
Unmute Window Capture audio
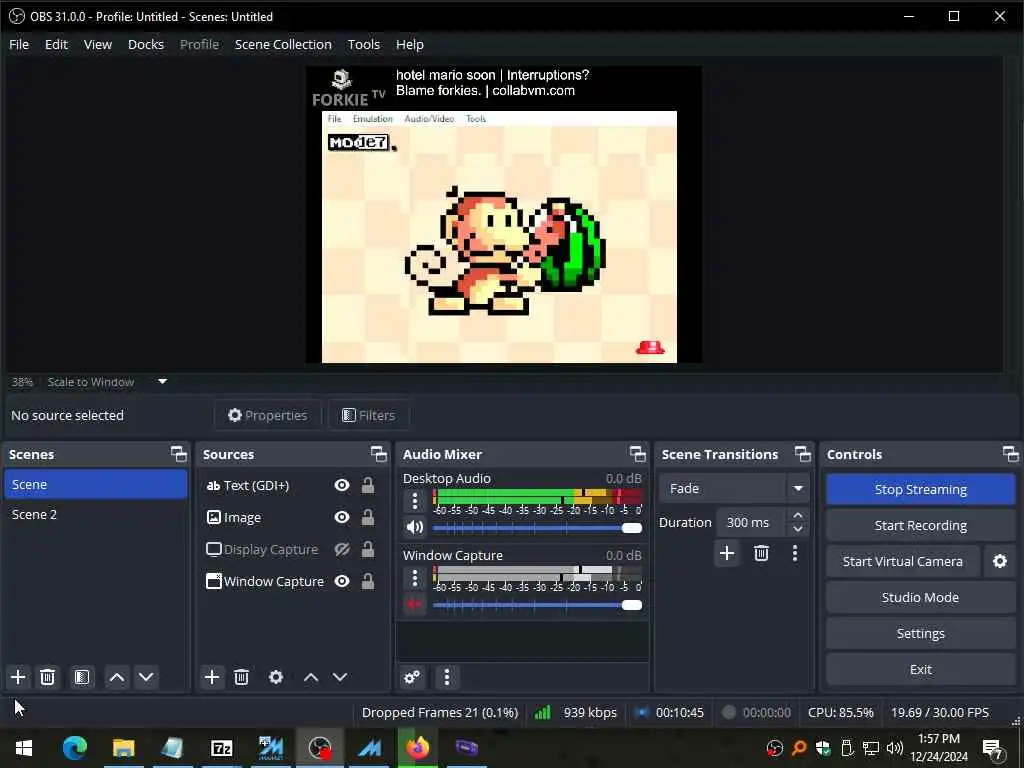point(415,604)
